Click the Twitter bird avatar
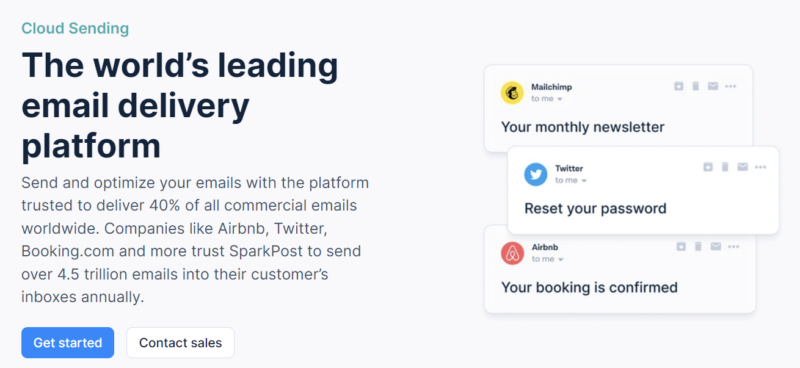This screenshot has width=800, height=368. tap(535, 175)
